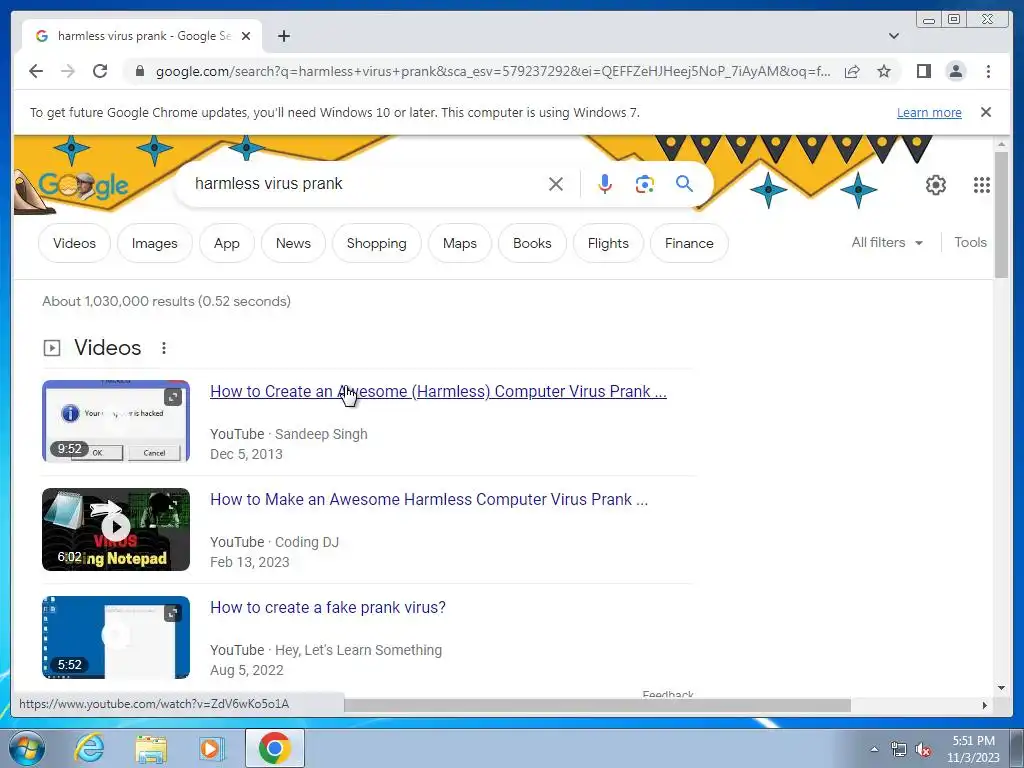The image size is (1024, 768).
Task: Open Google quick settings gear
Action: [x=936, y=185]
